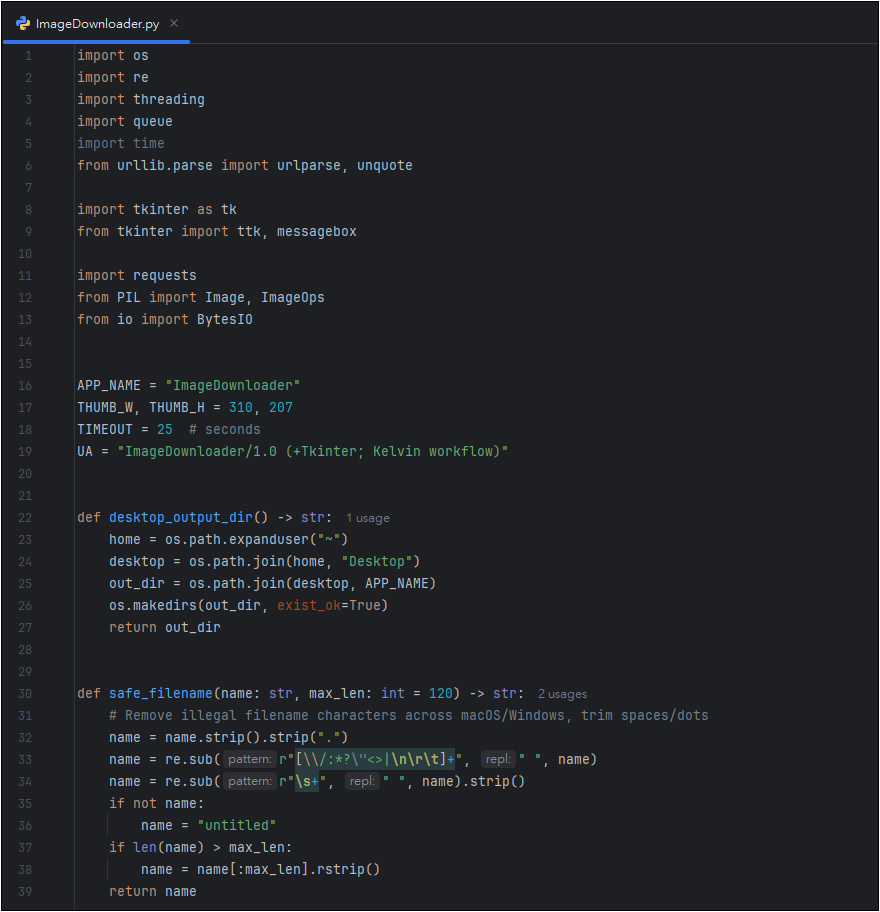Click the "repl:" inlay hint on line 34
The image size is (880, 912).
[x=361, y=782]
